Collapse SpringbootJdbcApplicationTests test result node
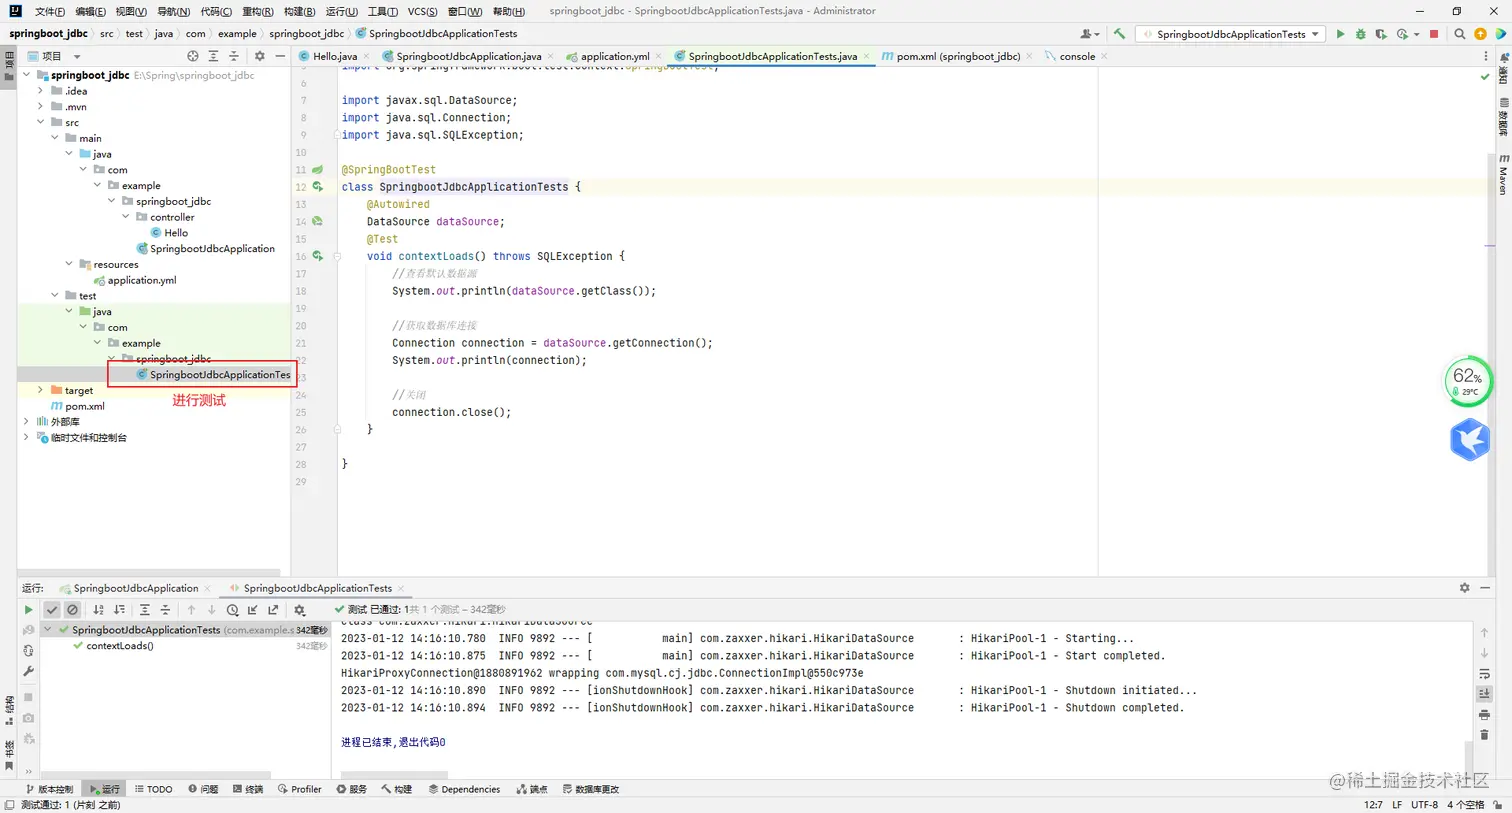The image size is (1512, 813). tap(47, 630)
